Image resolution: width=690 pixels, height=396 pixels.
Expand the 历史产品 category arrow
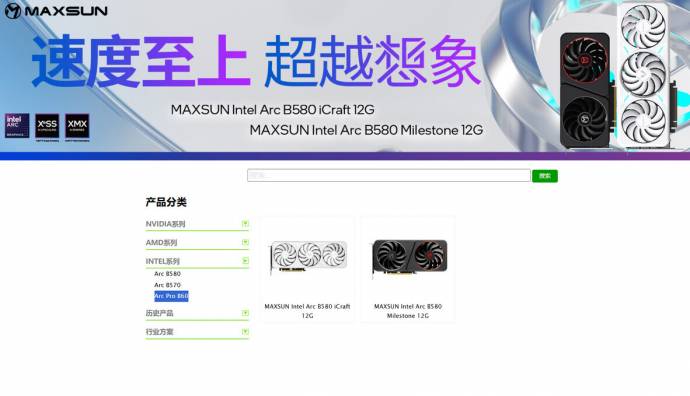[246, 313]
